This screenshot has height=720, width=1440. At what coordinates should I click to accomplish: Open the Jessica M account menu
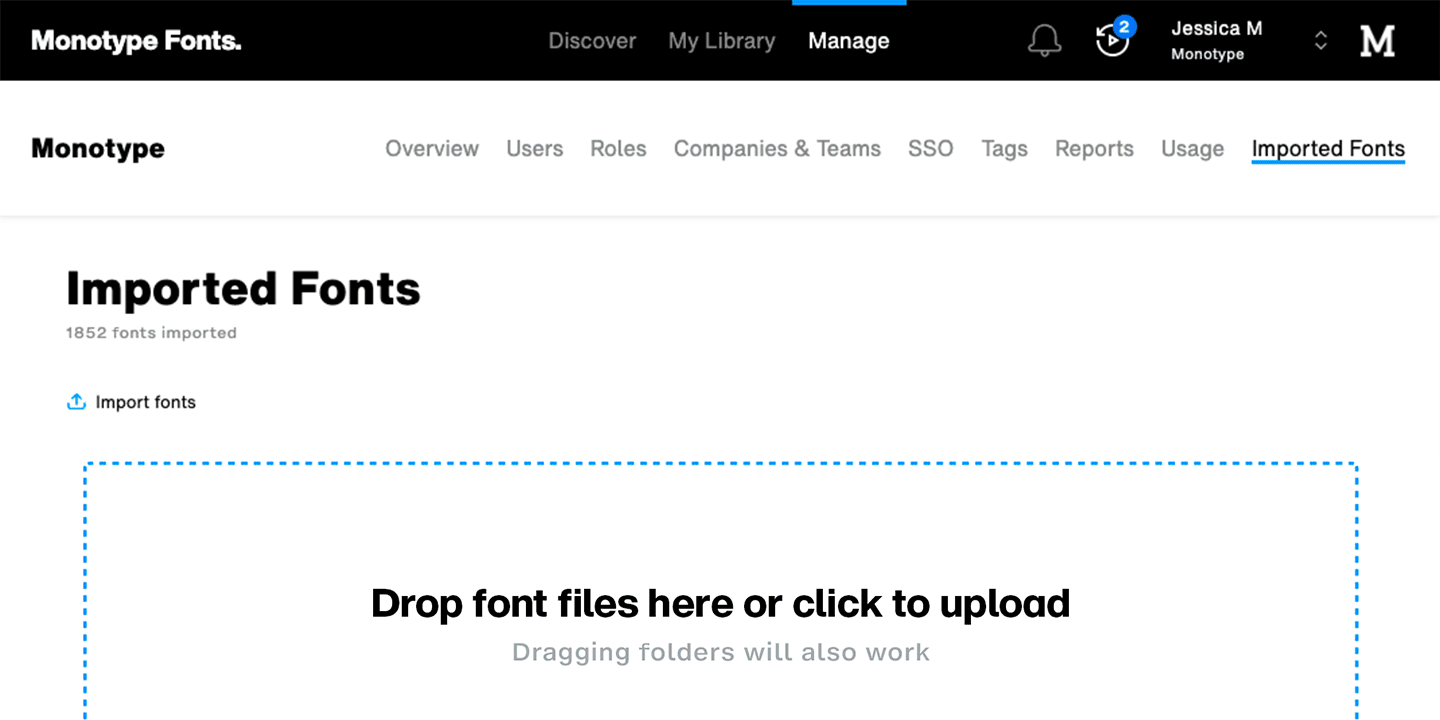click(1216, 40)
